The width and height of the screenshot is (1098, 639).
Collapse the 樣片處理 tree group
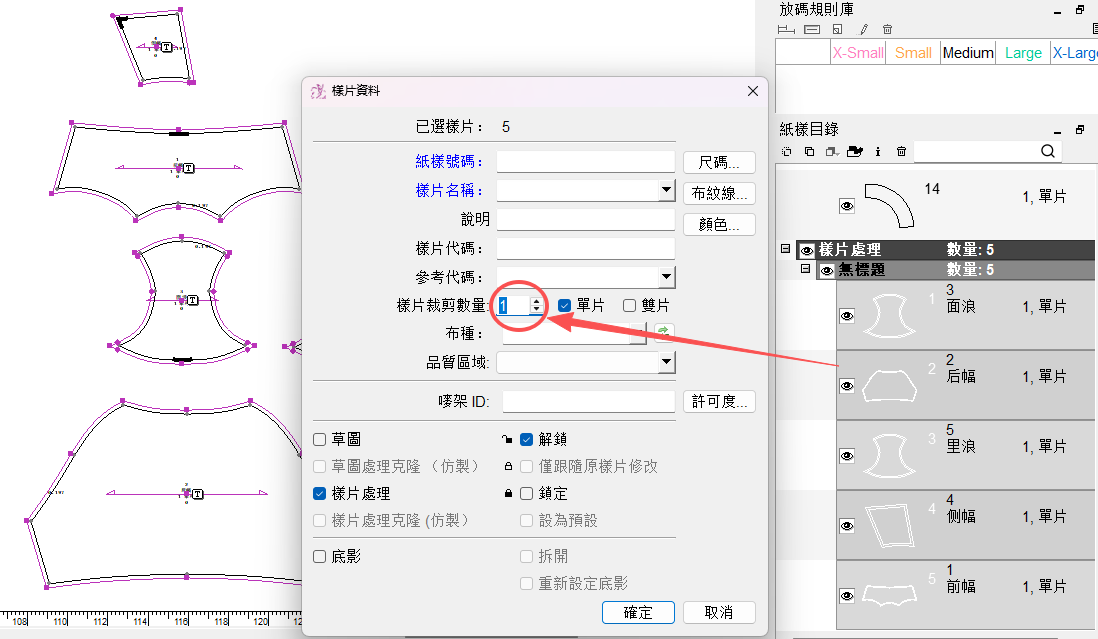786,248
